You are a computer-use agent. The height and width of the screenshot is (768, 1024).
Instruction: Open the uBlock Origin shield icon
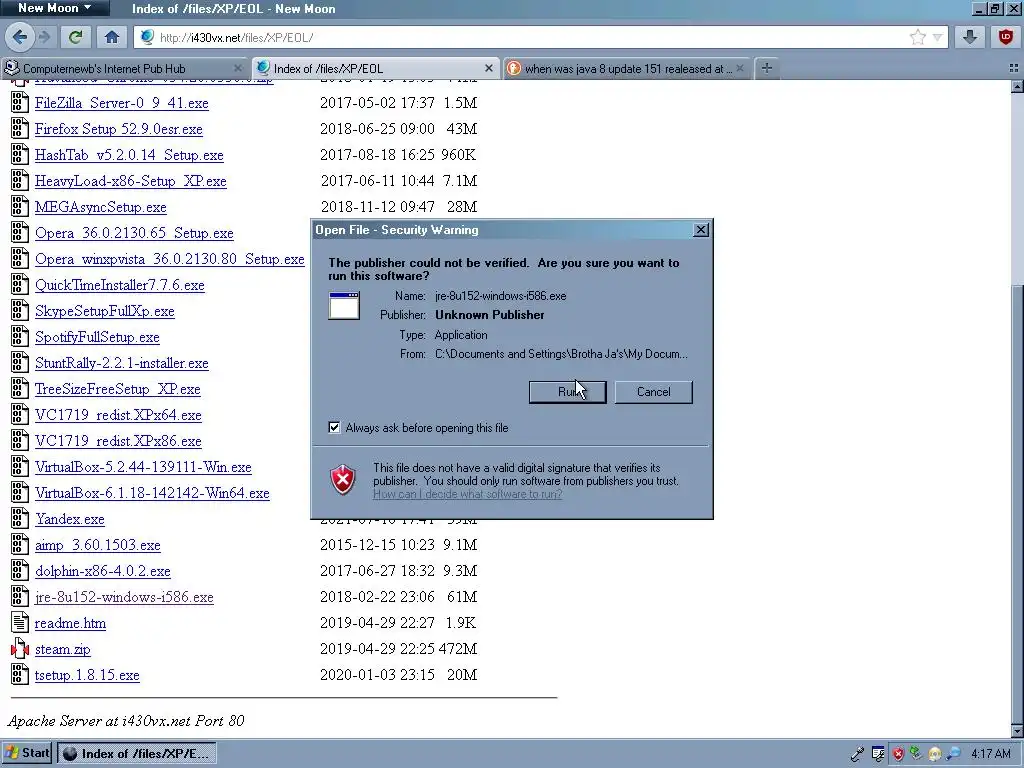(1006, 37)
